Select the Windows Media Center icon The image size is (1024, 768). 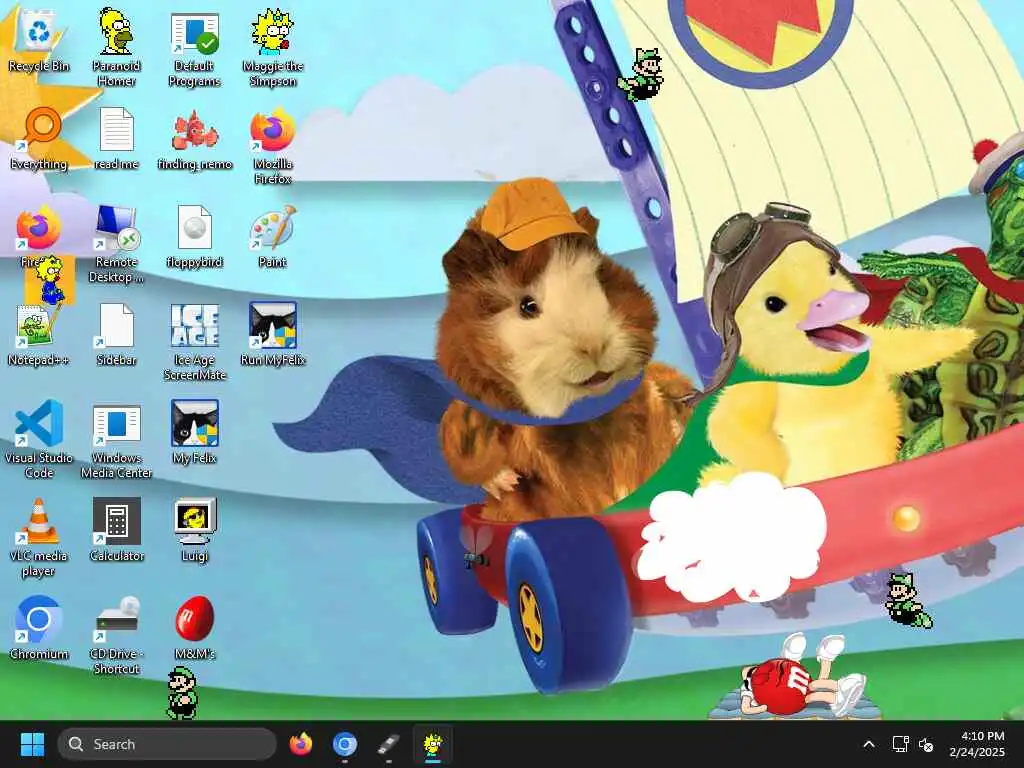coord(116,441)
